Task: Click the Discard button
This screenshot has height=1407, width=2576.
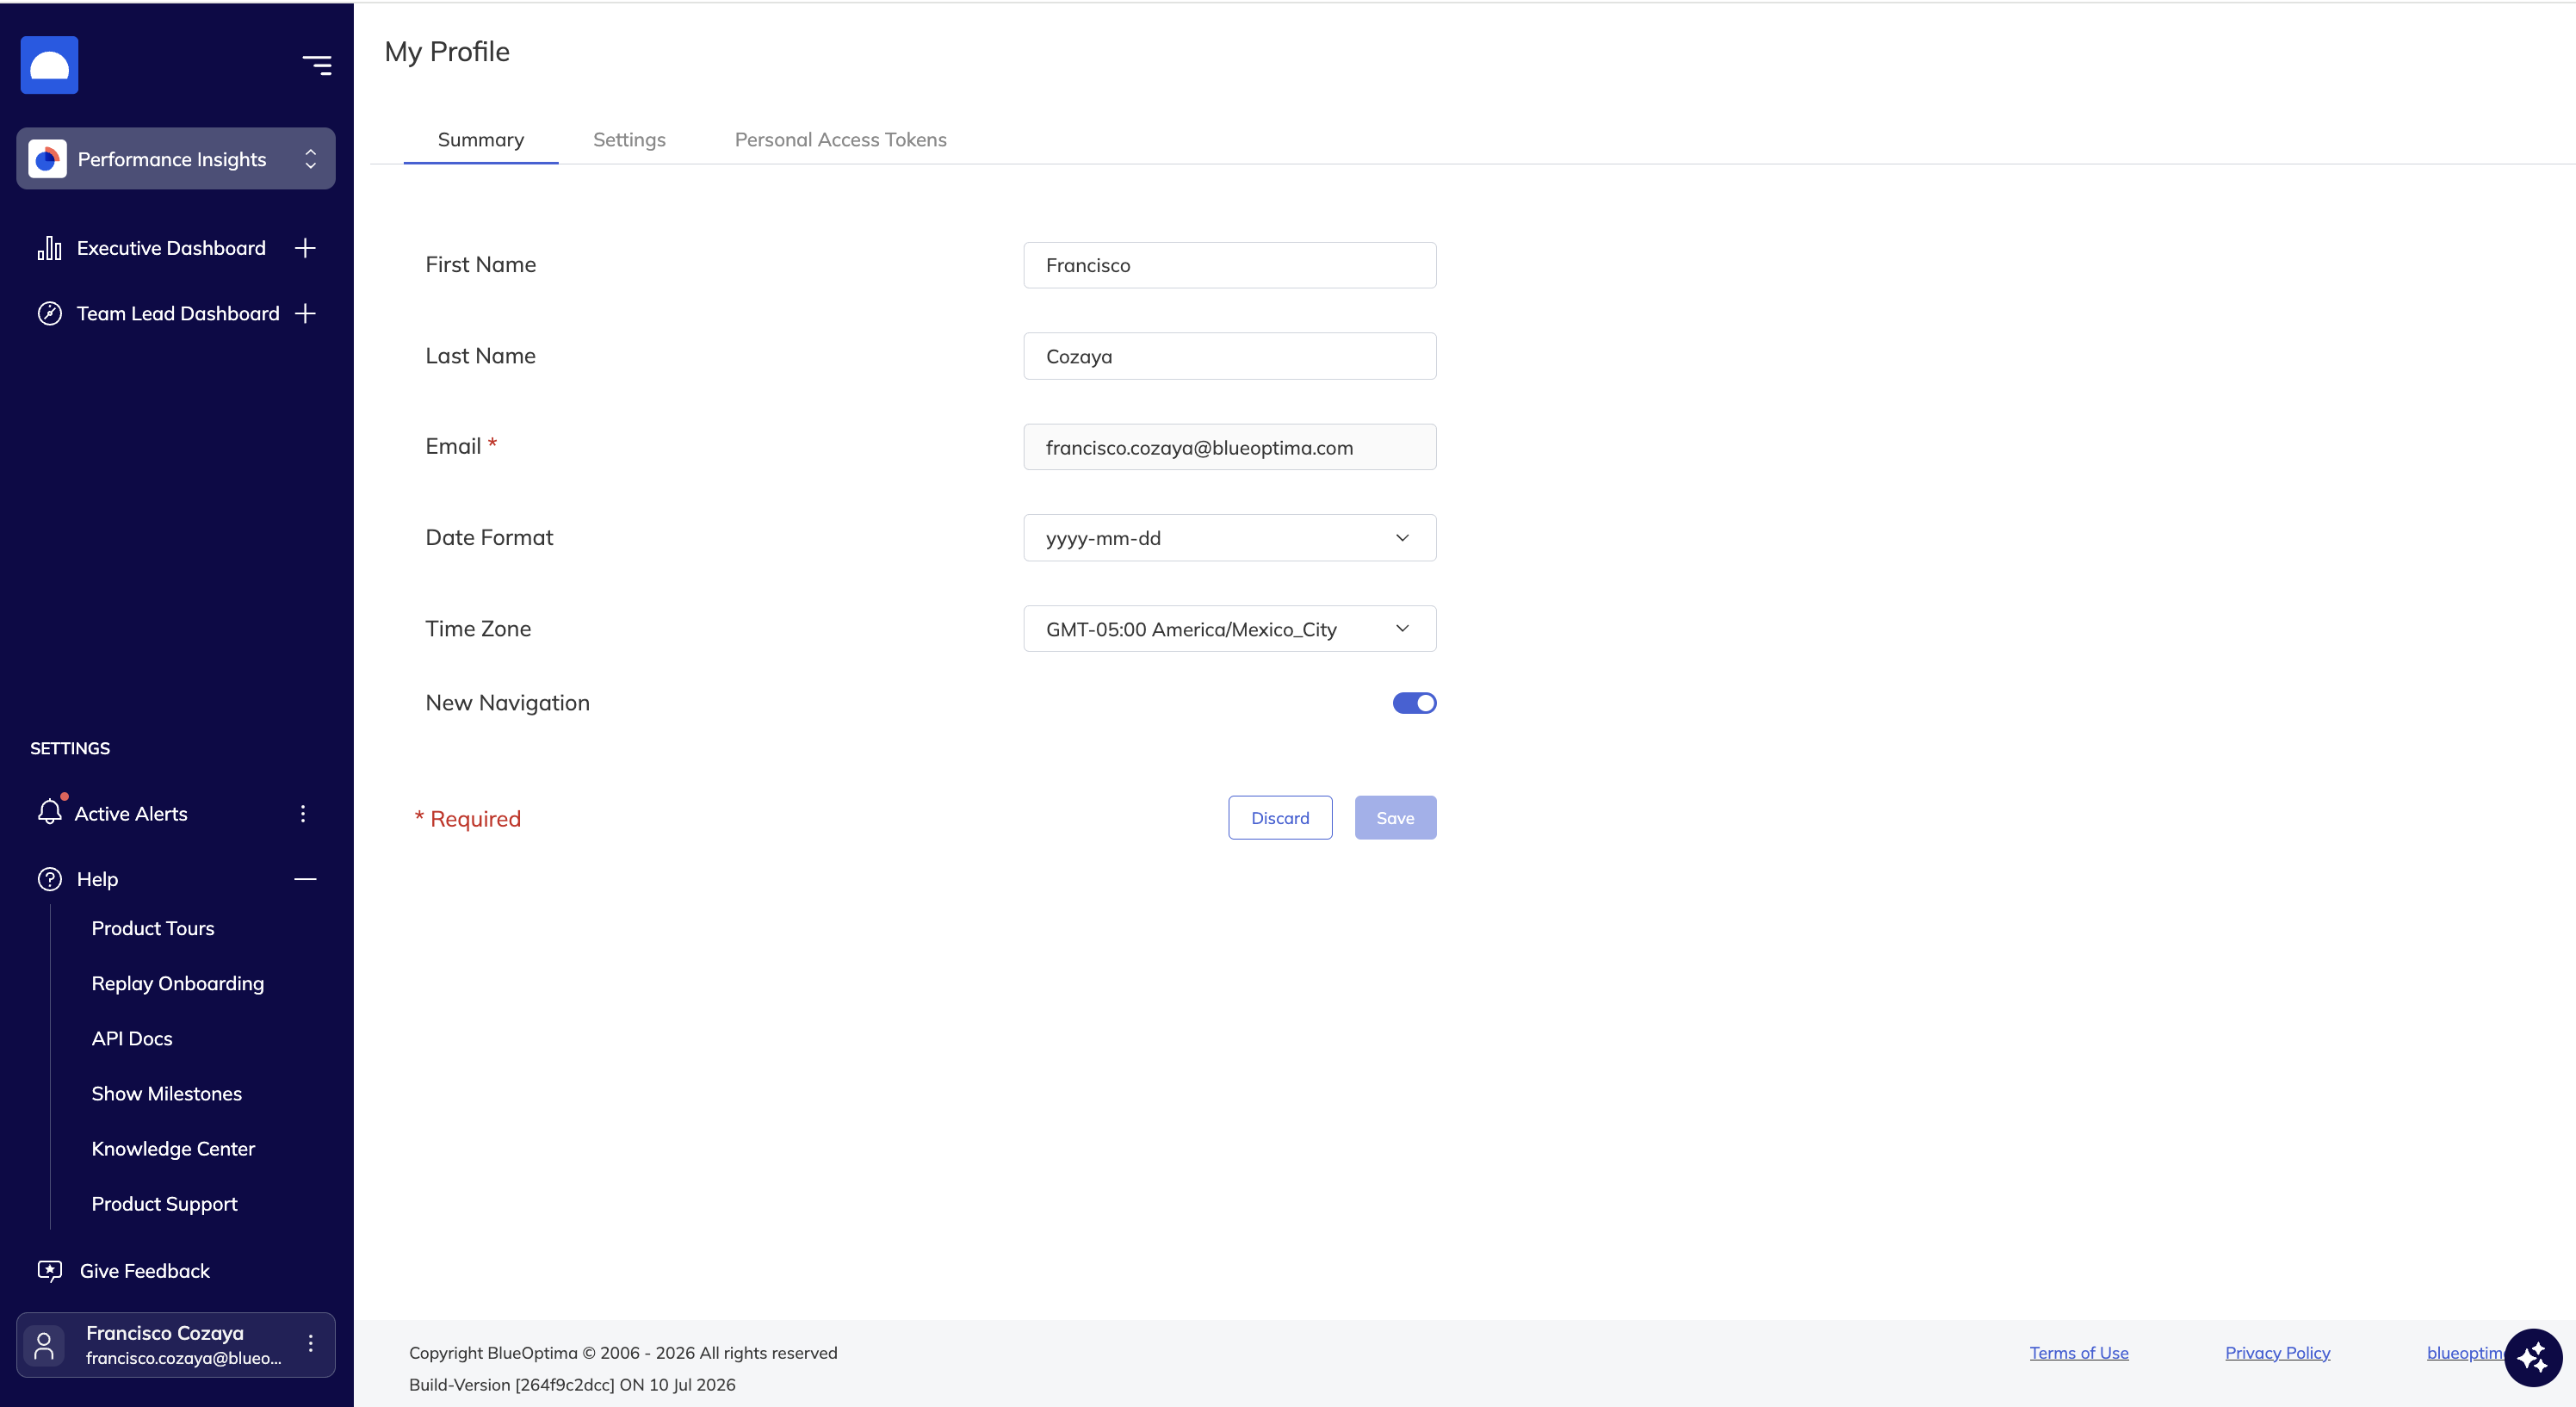Action: coord(1280,818)
